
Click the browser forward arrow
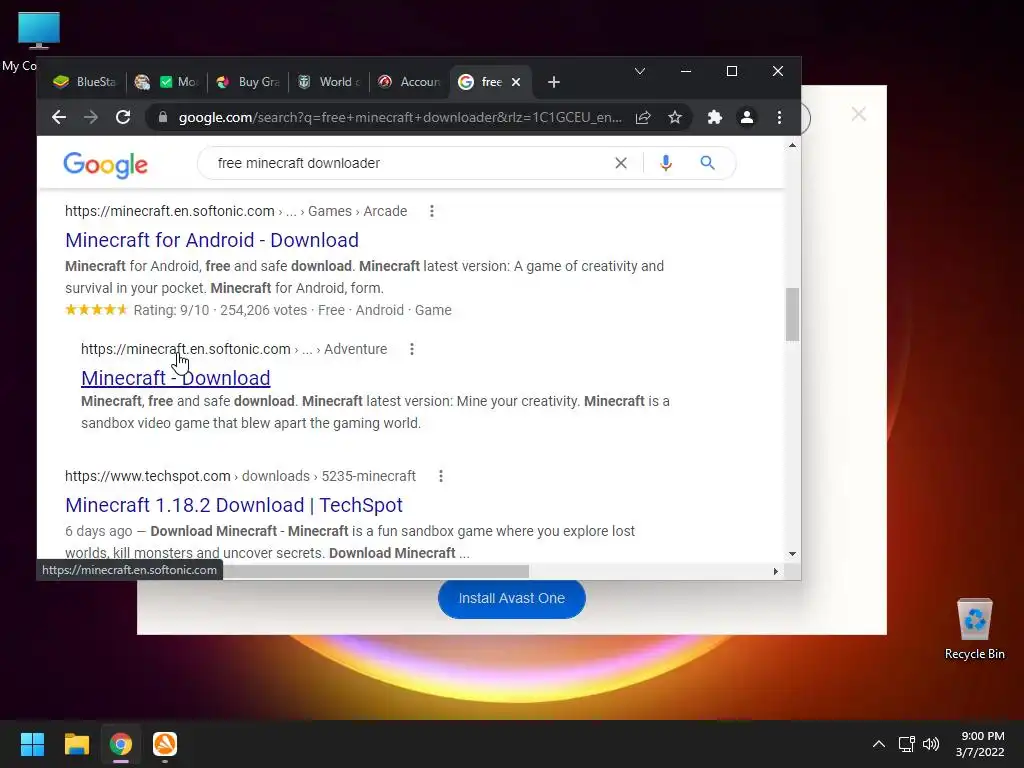pyautogui.click(x=91, y=118)
